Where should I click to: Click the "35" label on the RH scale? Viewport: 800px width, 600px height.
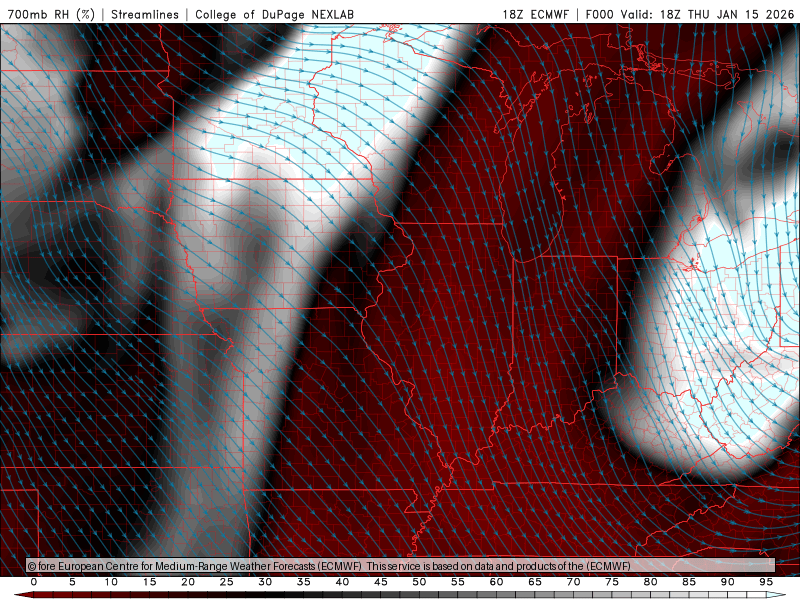coord(304,582)
